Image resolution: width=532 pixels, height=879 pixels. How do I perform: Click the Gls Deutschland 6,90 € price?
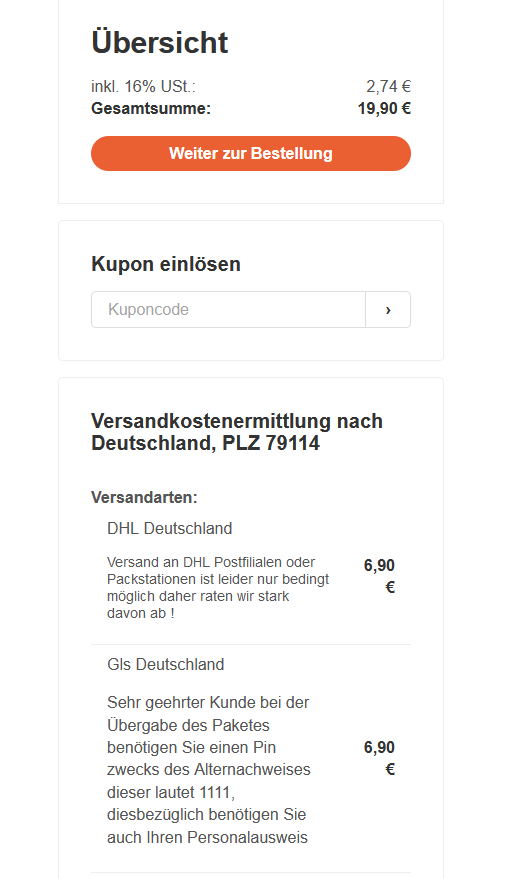click(x=380, y=758)
